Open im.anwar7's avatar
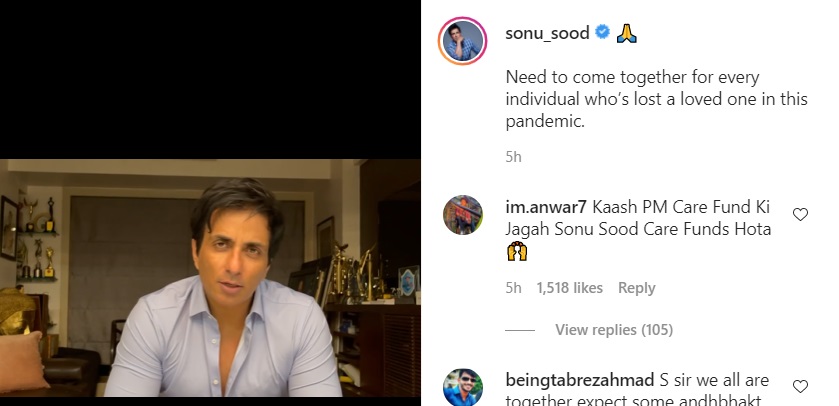 click(463, 215)
